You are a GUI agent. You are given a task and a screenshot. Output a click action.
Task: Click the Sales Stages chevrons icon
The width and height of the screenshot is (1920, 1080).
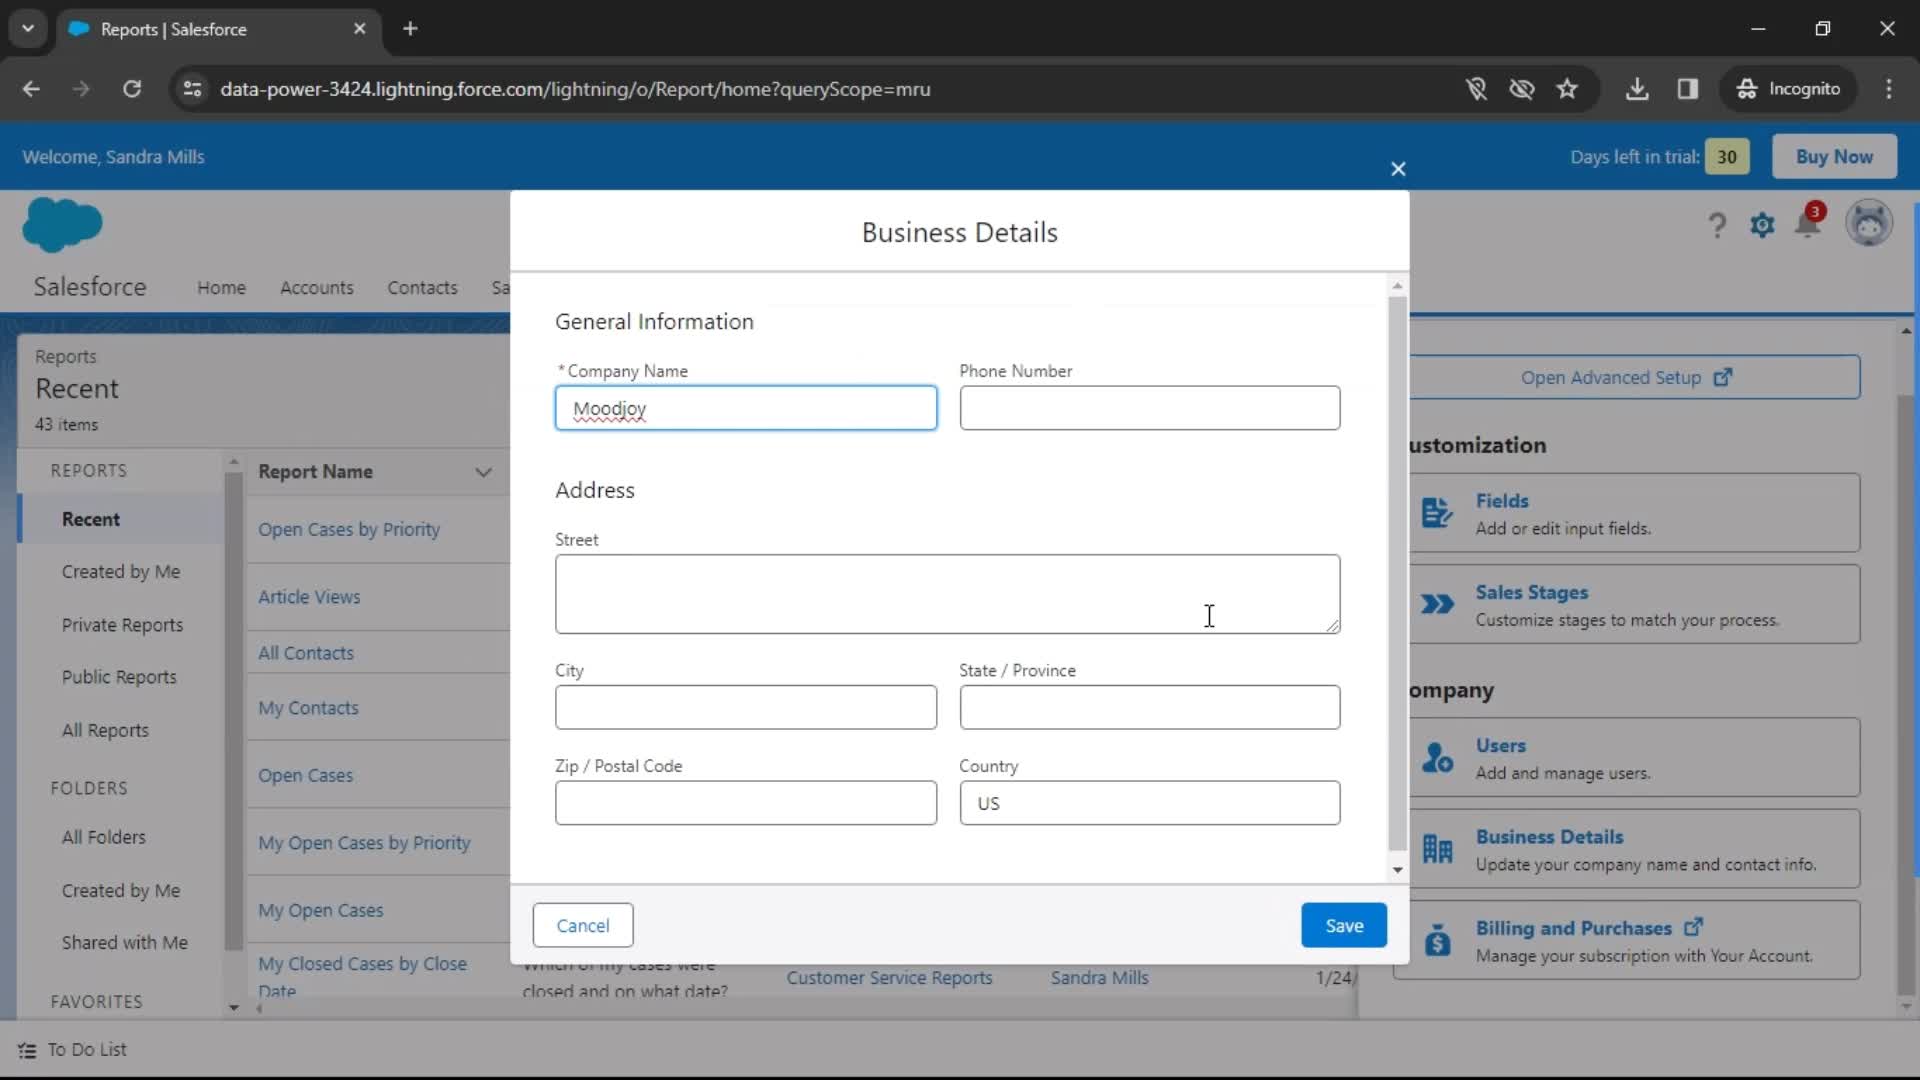click(x=1437, y=604)
